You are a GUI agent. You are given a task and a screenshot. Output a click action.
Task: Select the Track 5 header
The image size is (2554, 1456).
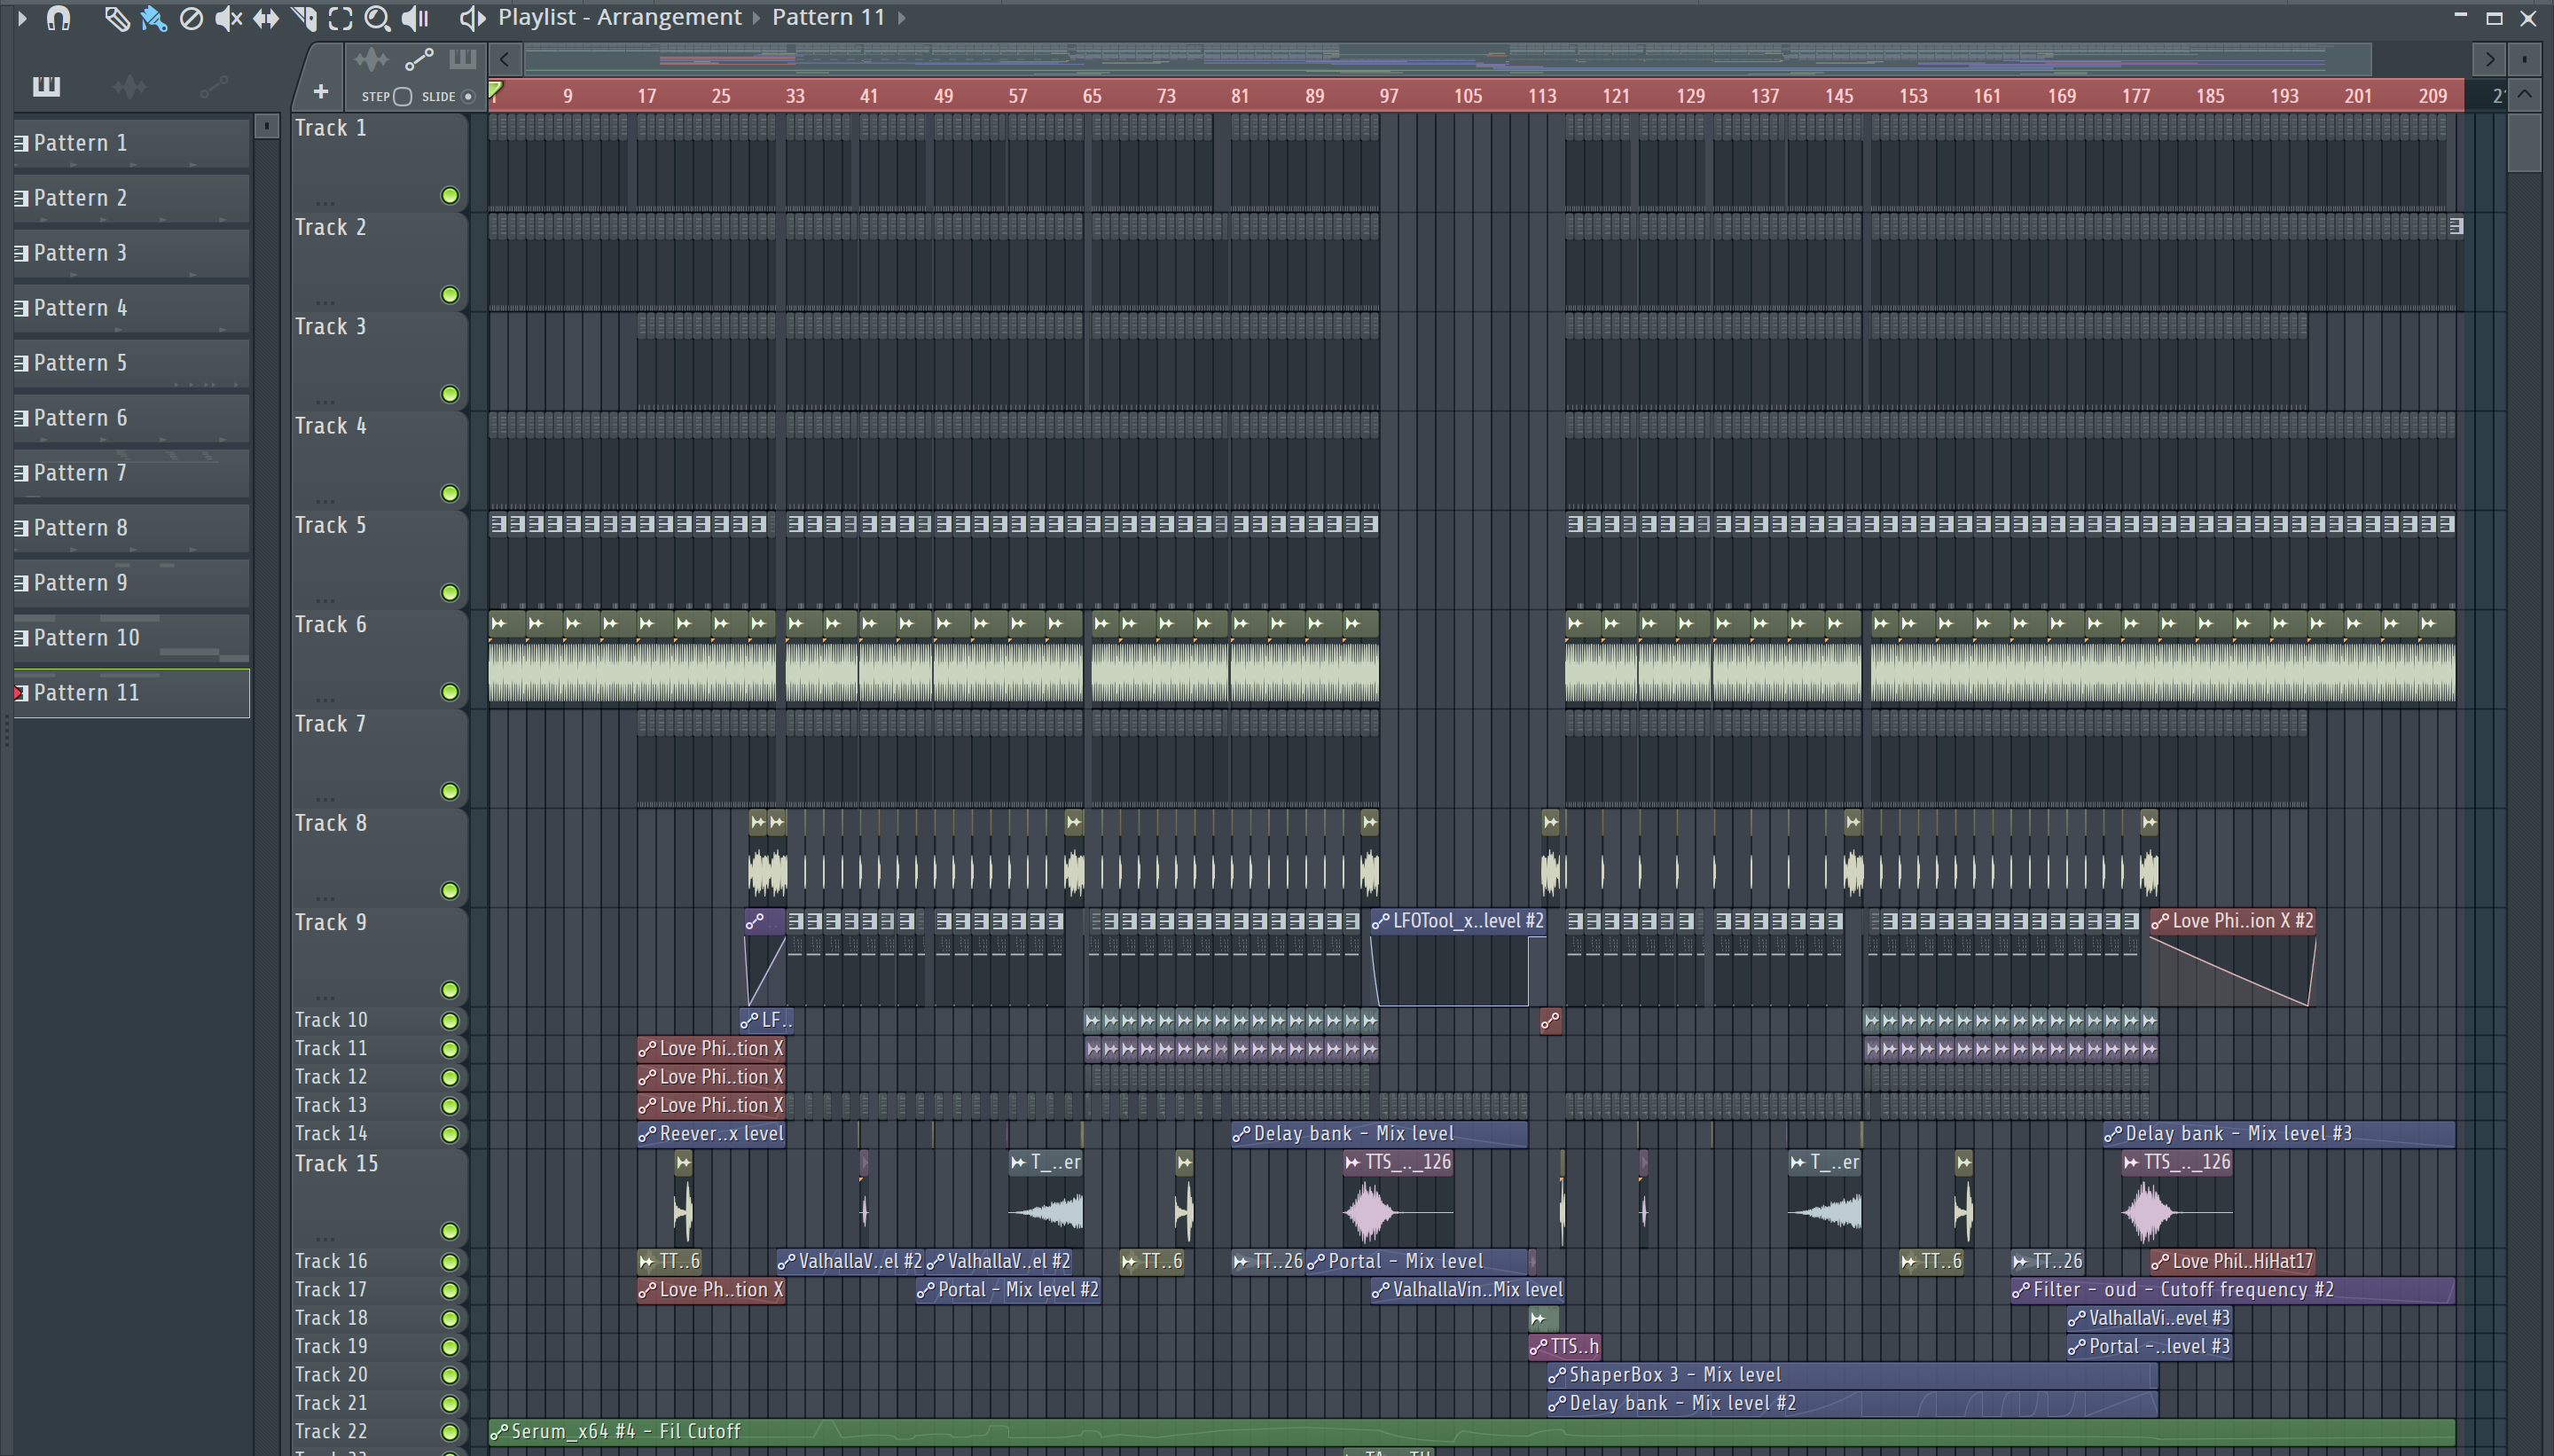pos(380,559)
